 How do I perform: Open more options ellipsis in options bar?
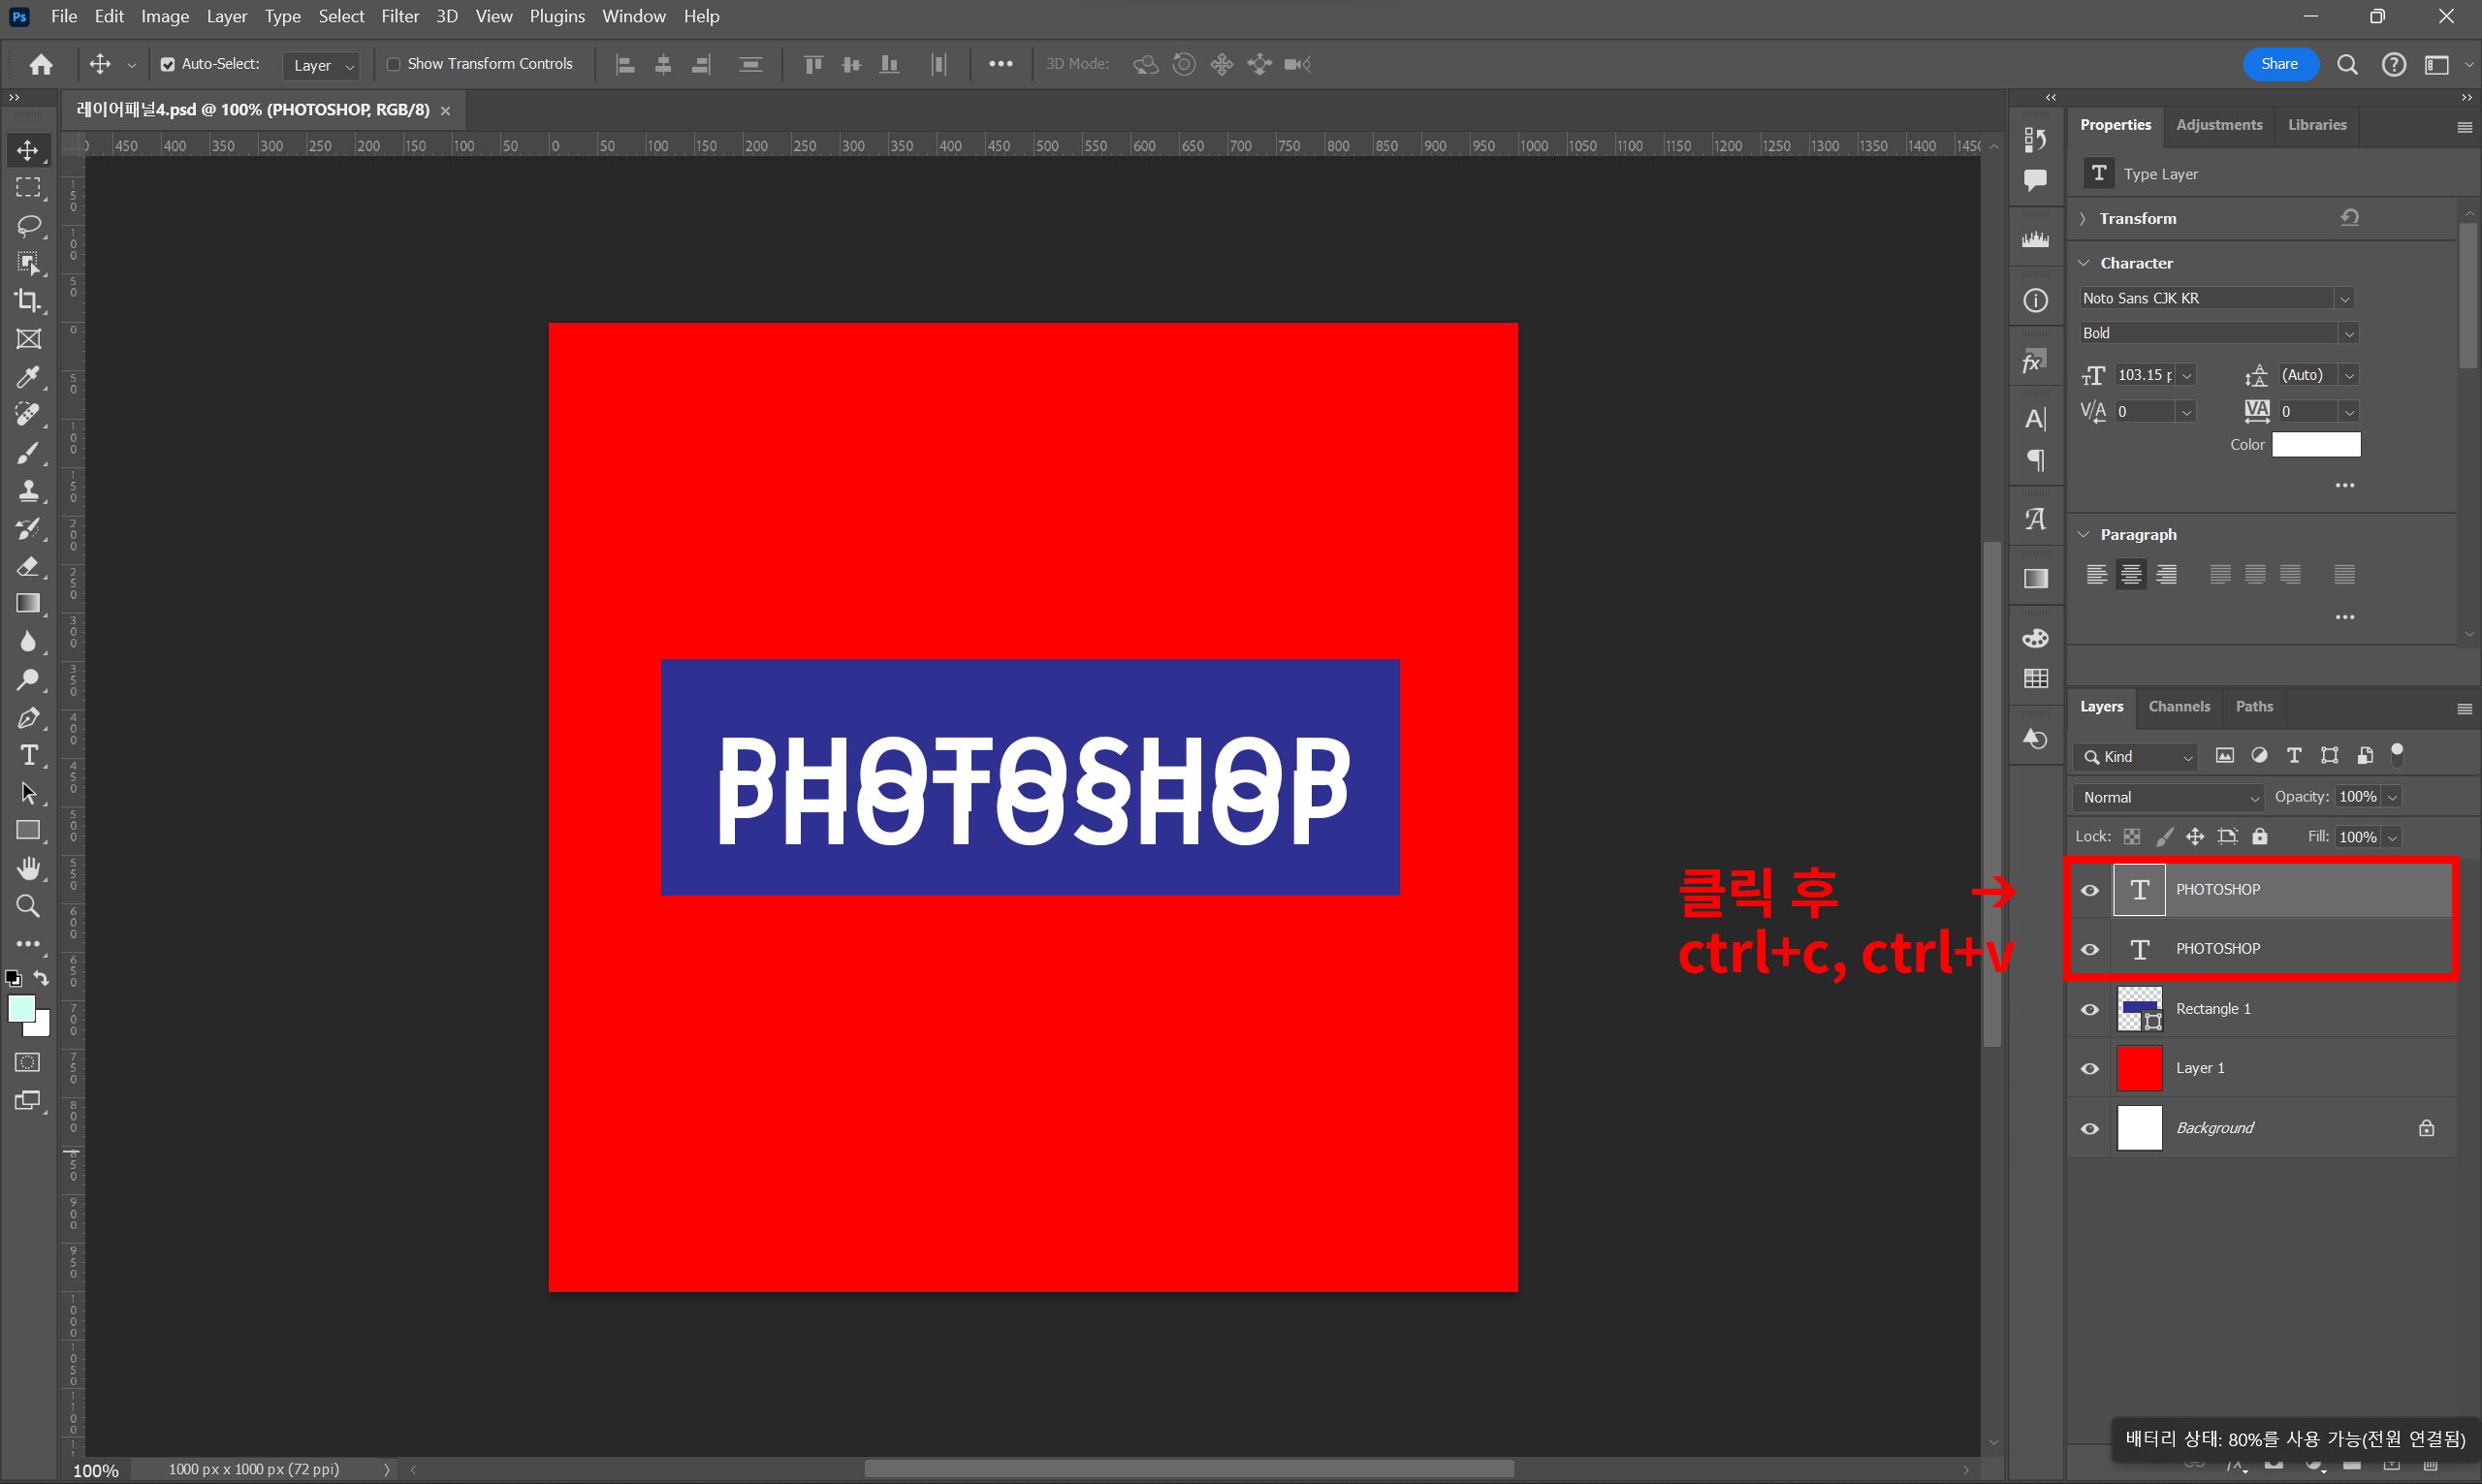point(1000,64)
